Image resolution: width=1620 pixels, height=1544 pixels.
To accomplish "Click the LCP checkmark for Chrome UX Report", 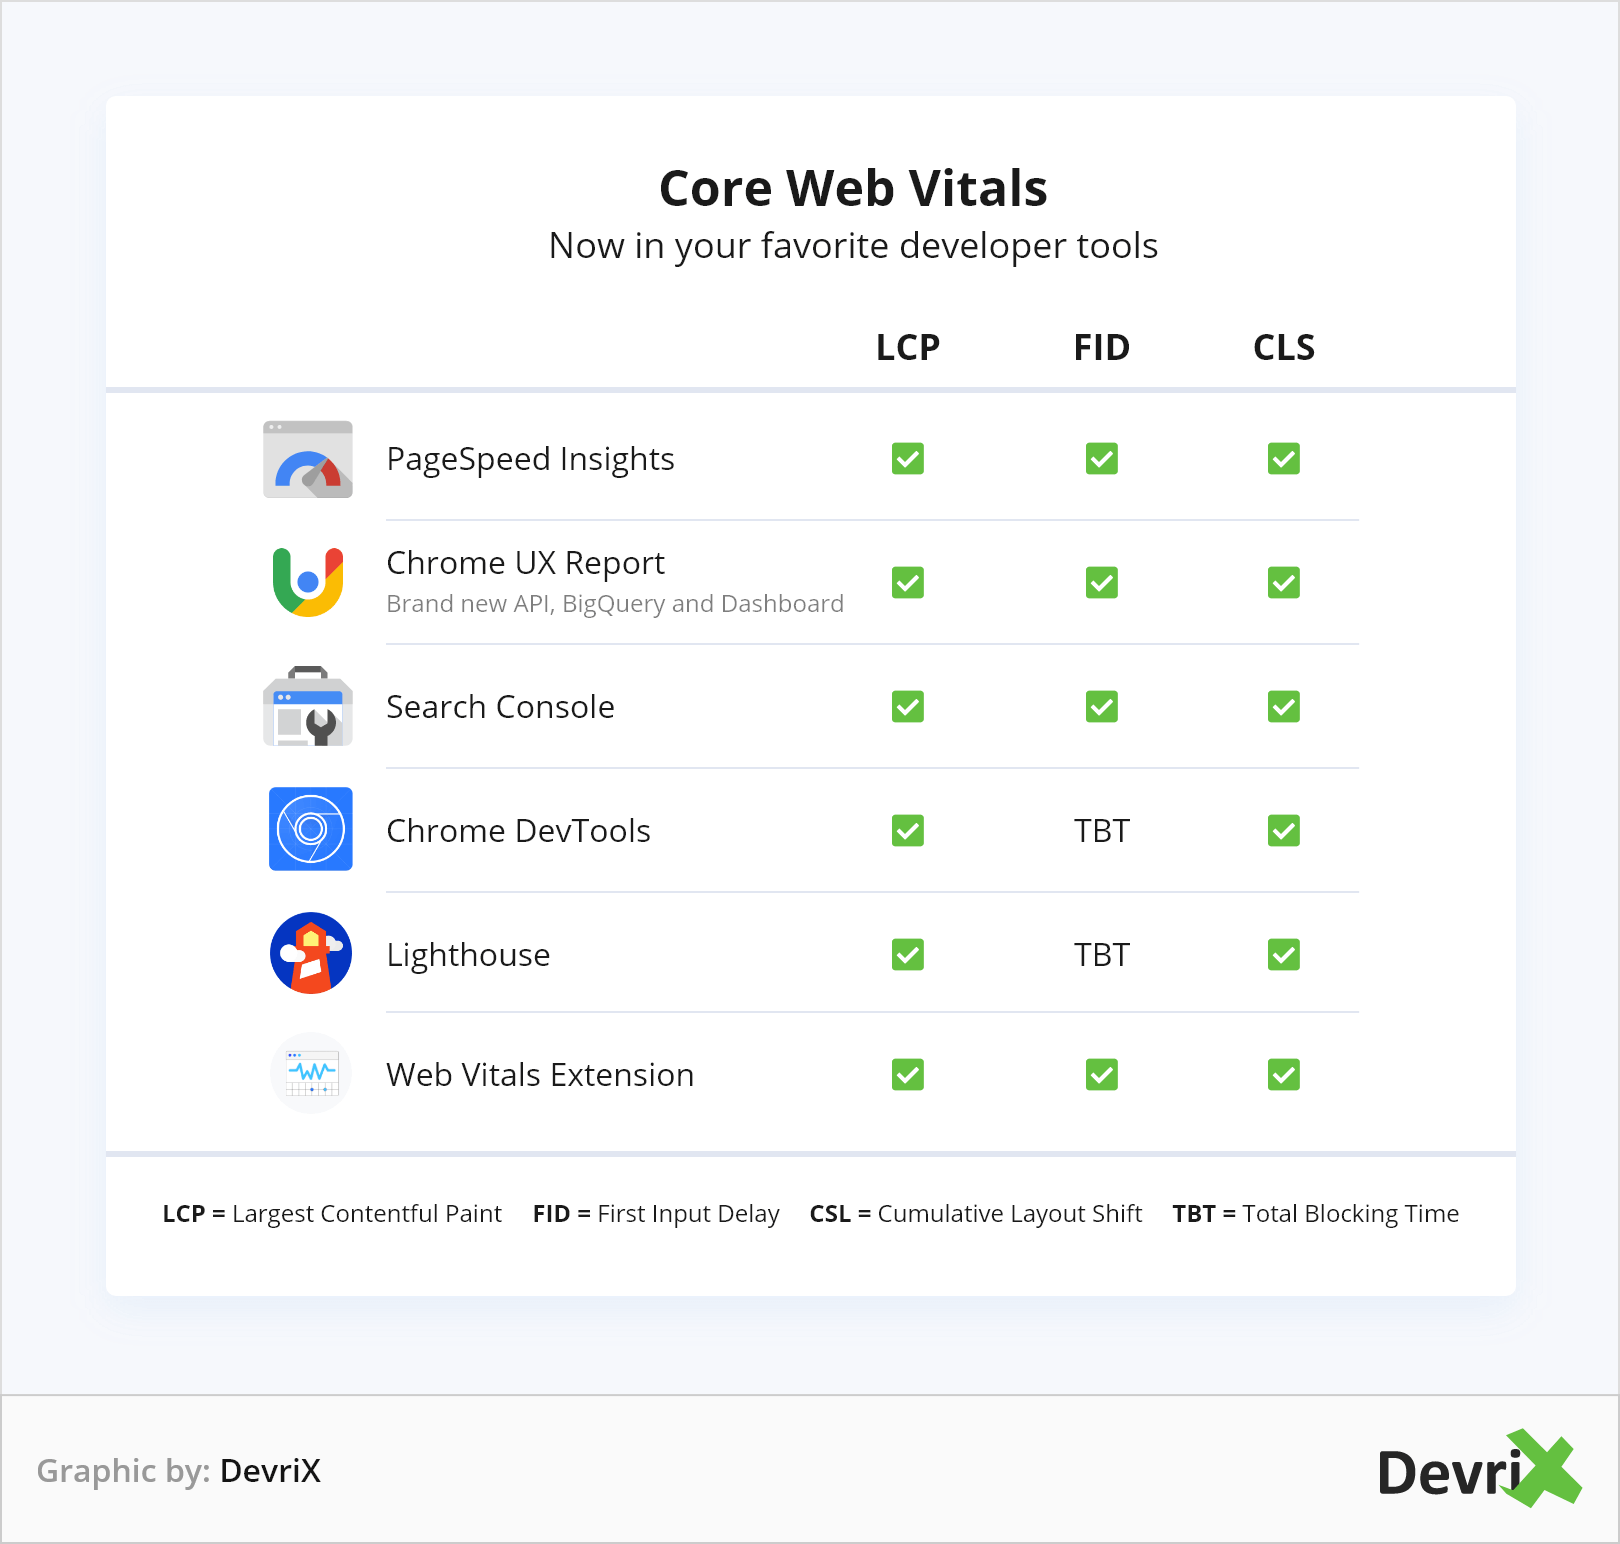I will point(908,583).
